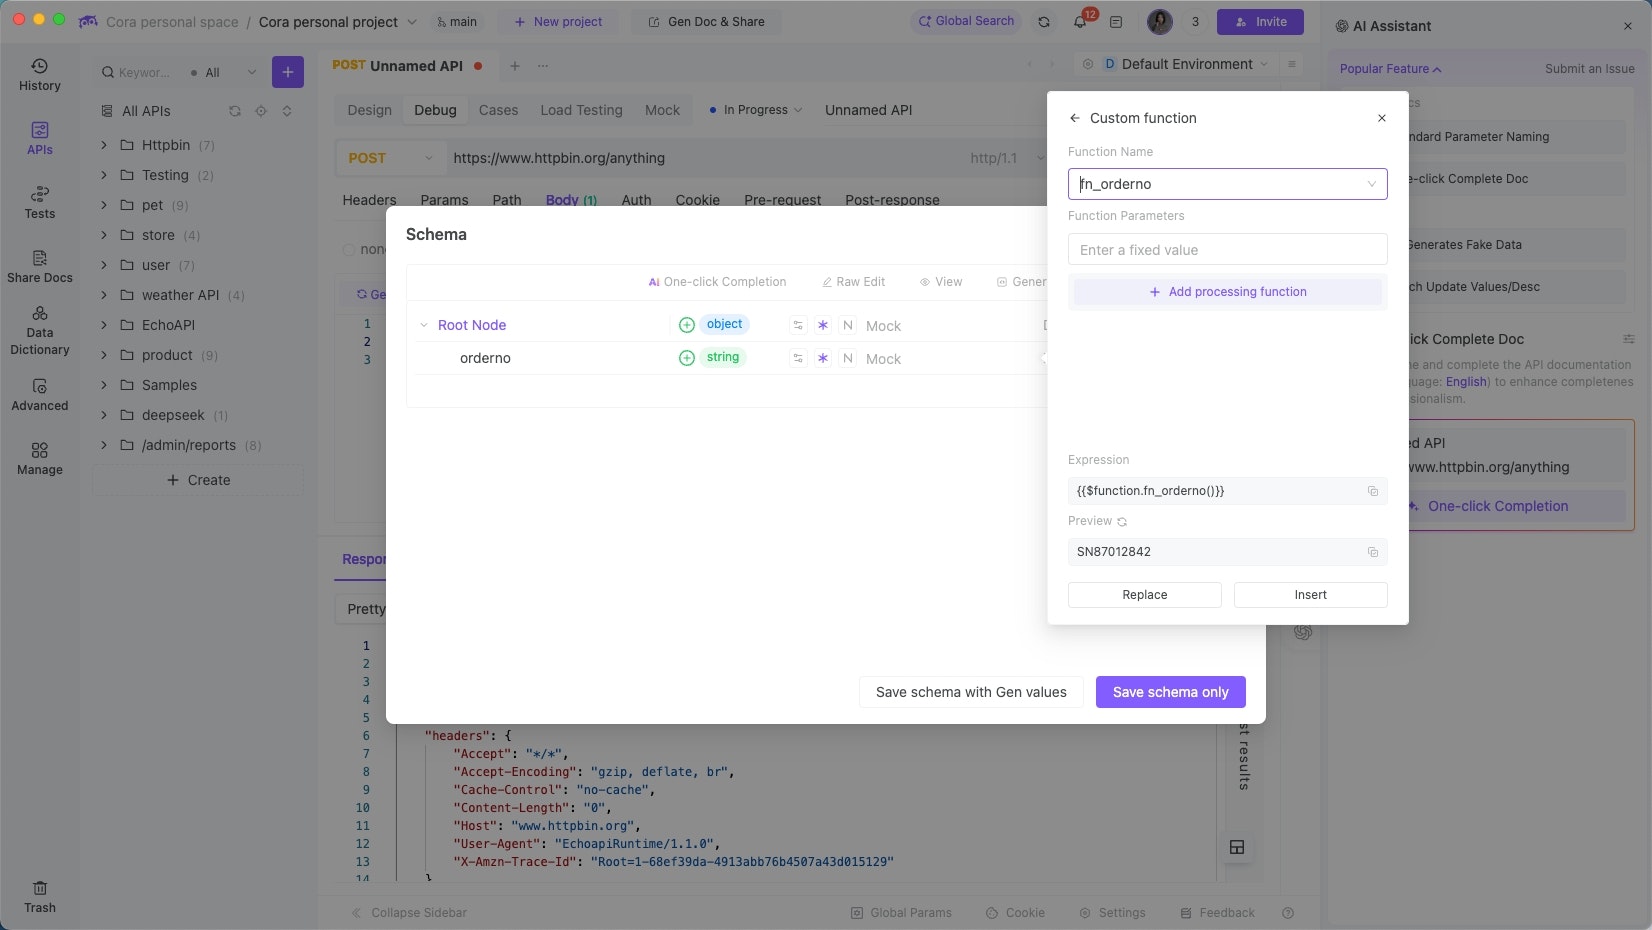This screenshot has height=930, width=1652.
Task: Click Save schema only button
Action: 1170,692
